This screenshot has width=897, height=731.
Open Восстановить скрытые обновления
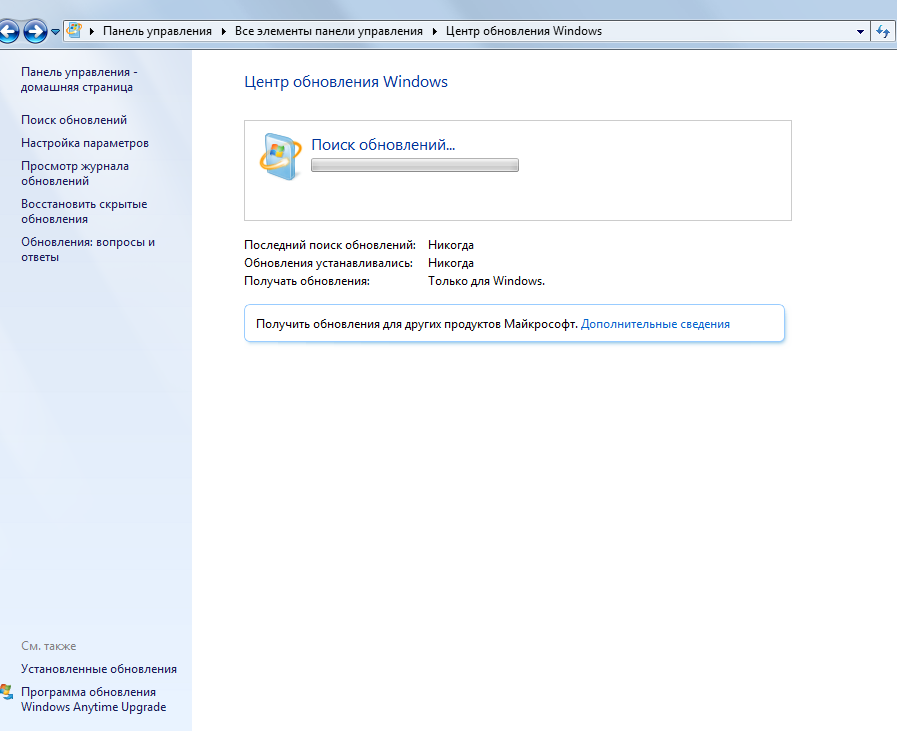pyautogui.click(x=84, y=212)
